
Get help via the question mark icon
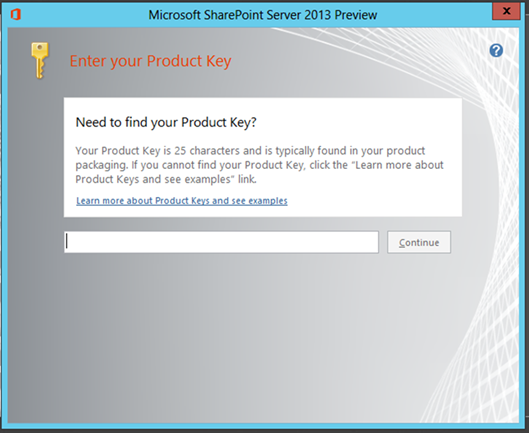click(496, 51)
